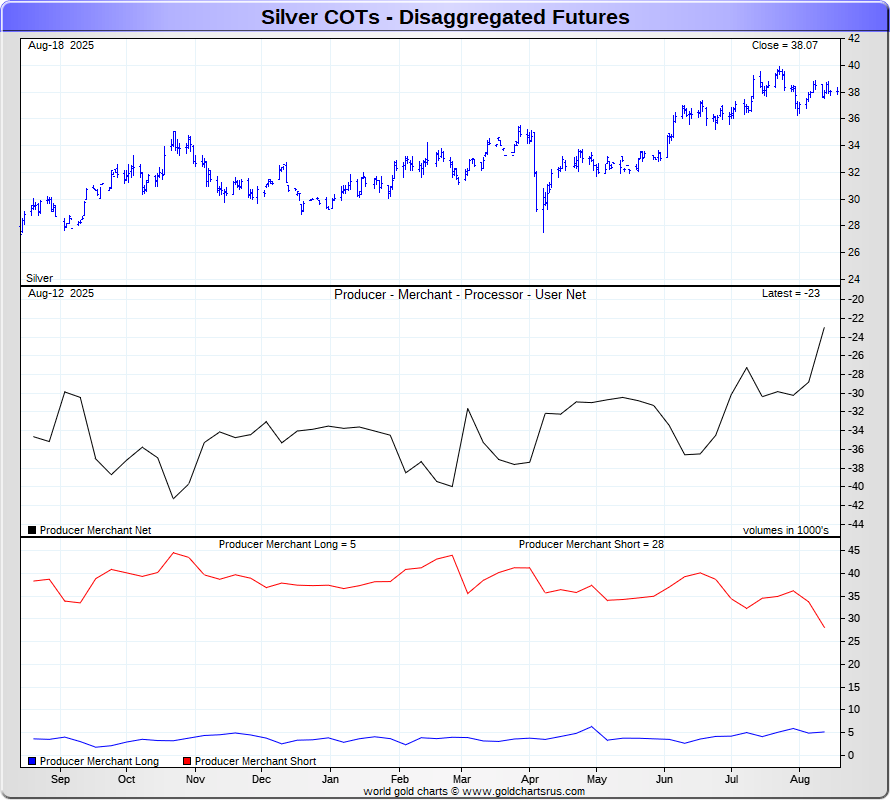The height and width of the screenshot is (800, 890).
Task: Click the 'Jun' month label on x-axis
Action: [664, 779]
